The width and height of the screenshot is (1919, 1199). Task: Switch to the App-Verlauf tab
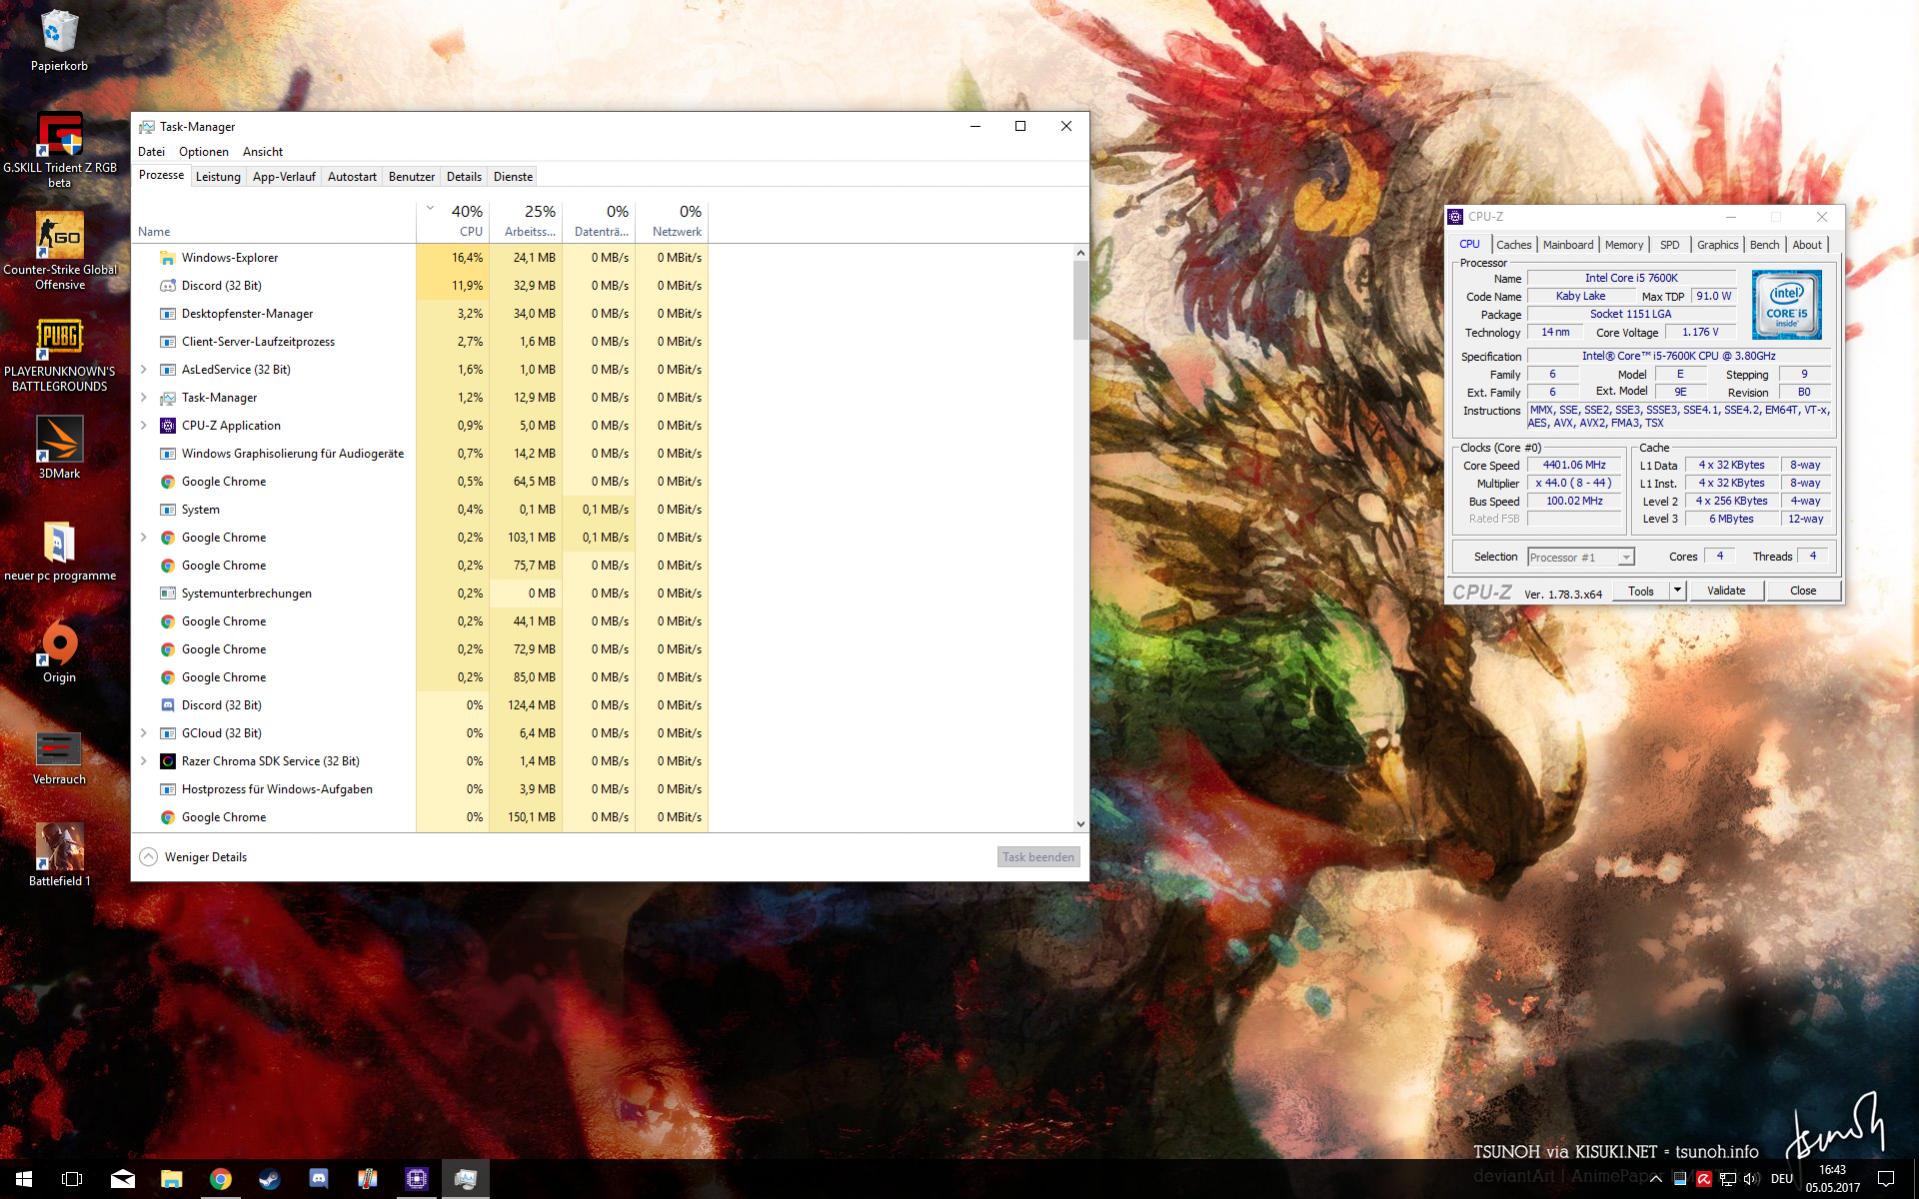284,177
